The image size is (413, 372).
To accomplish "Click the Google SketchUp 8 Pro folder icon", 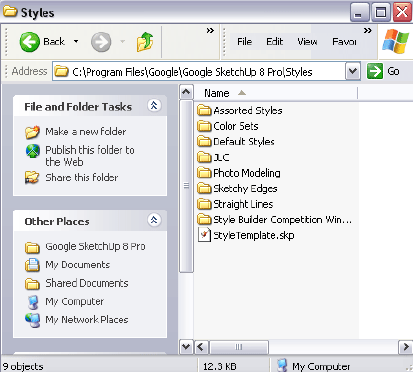I will click(x=32, y=247).
